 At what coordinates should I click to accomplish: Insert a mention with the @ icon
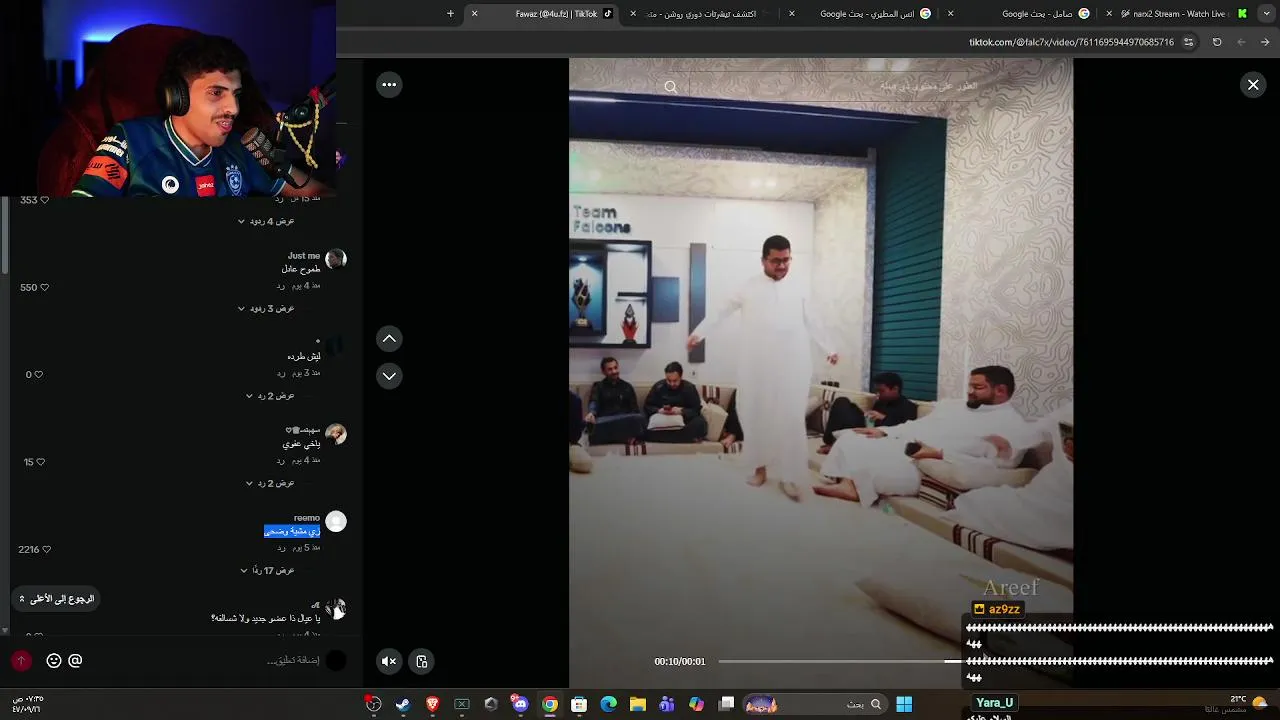[x=75, y=661]
